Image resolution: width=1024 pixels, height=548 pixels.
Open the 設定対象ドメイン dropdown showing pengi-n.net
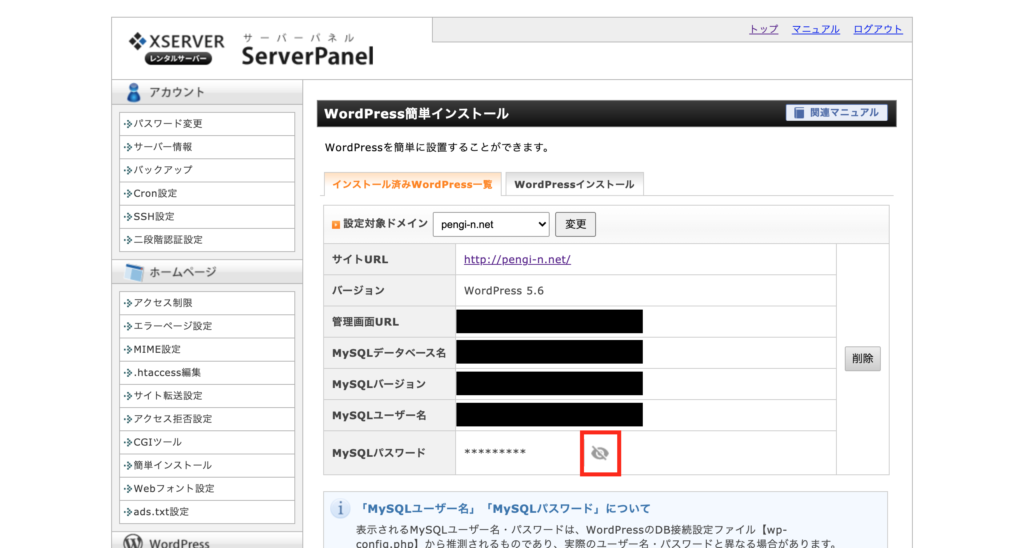click(x=491, y=224)
